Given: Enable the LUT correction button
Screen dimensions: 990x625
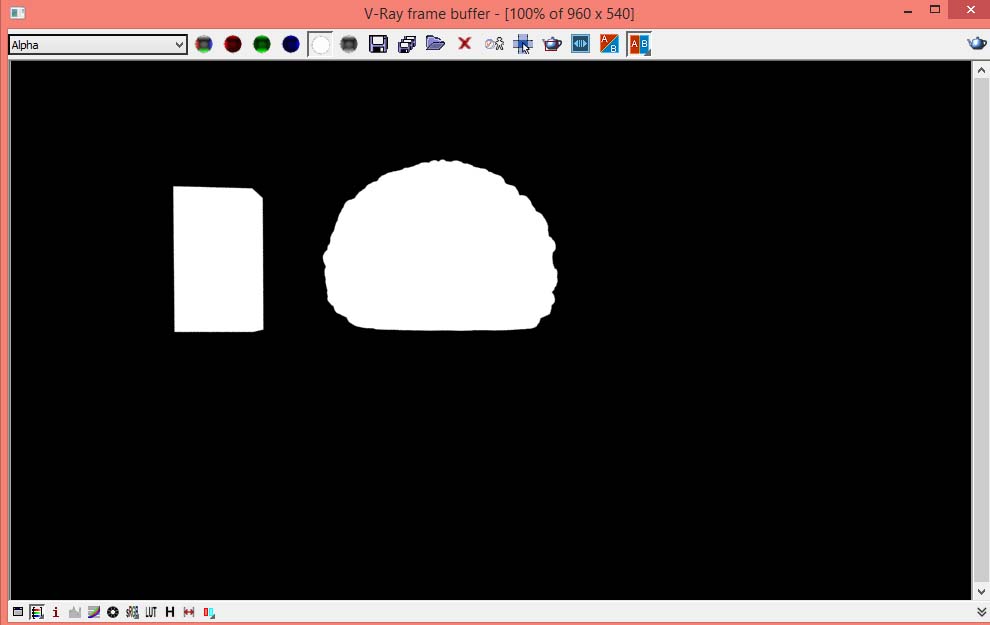Looking at the screenshot, I should [x=151, y=612].
